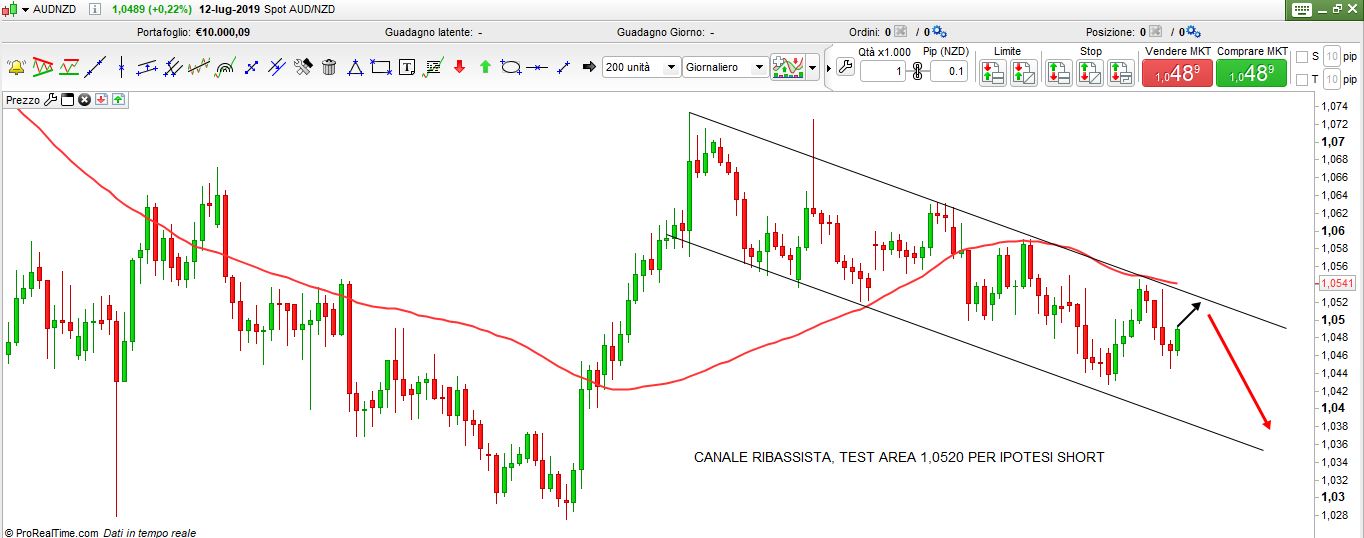Expand the indicators dropdown arrow

tap(813, 68)
